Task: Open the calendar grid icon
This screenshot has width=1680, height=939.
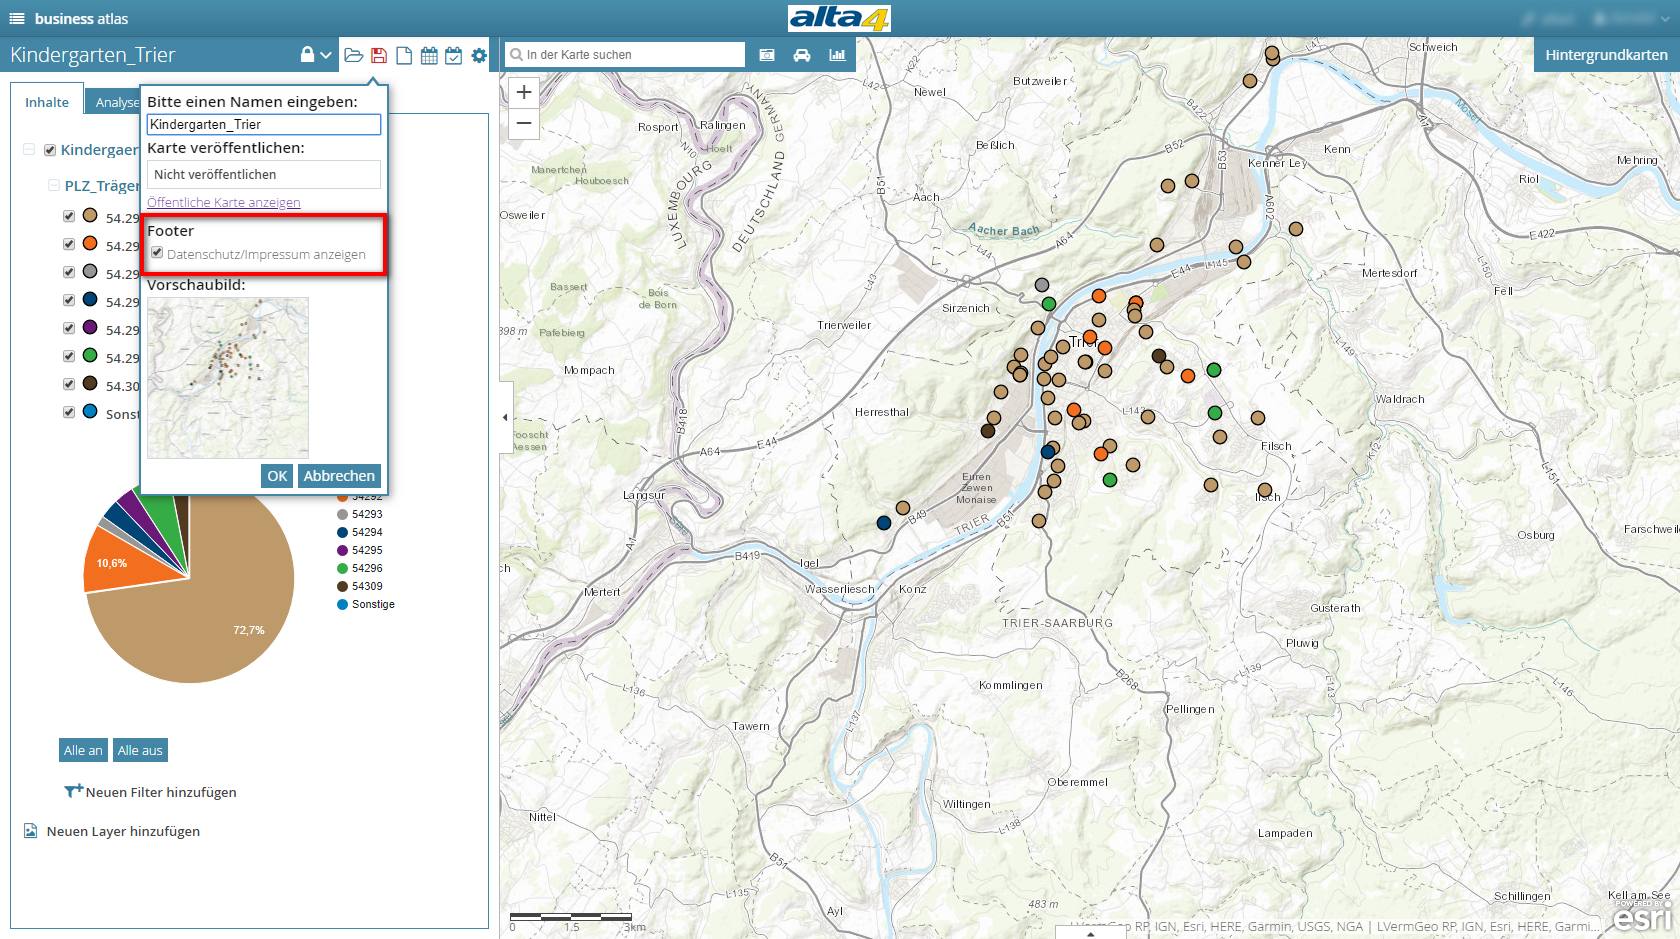Action: click(429, 55)
